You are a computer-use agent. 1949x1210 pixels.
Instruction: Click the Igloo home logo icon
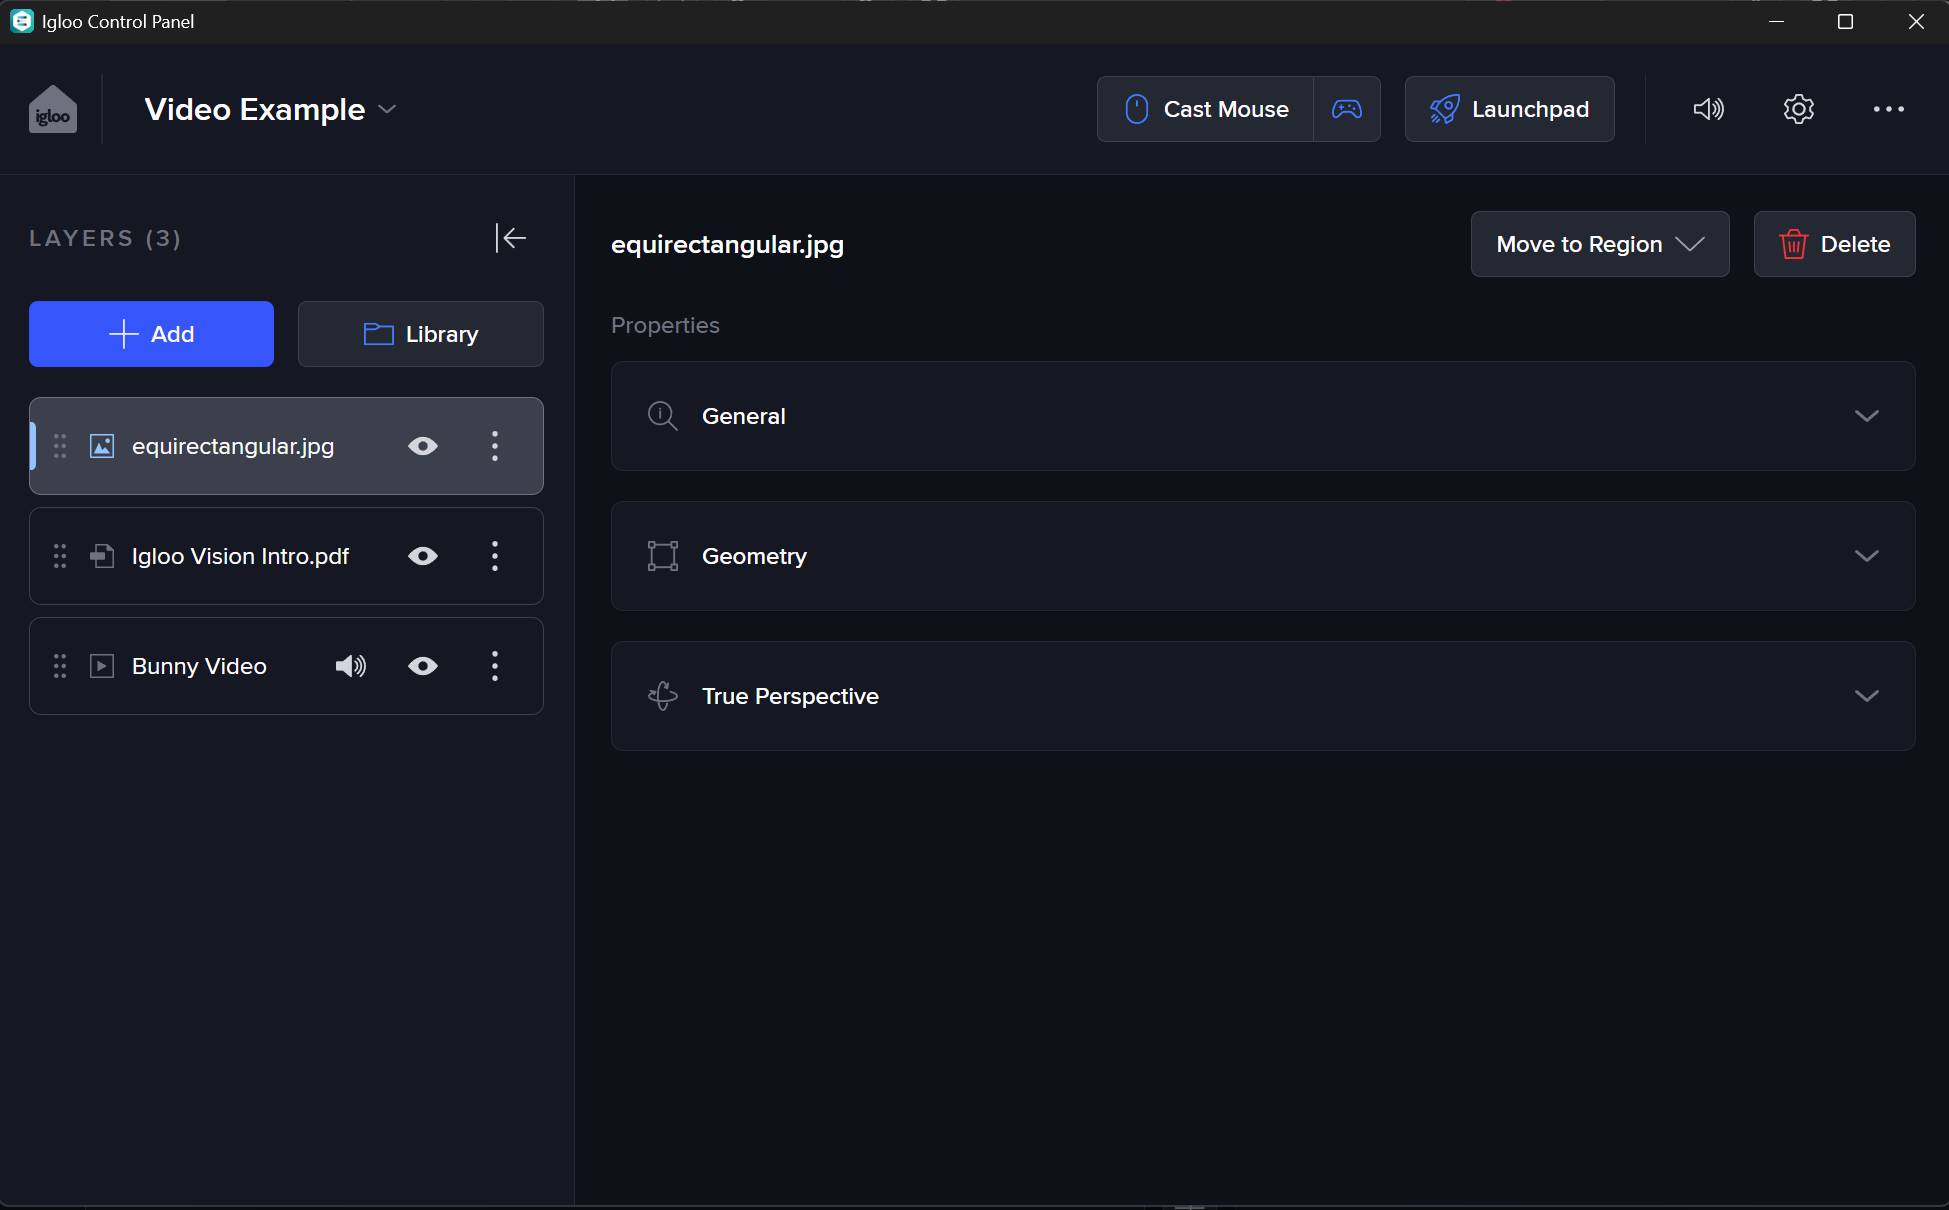click(x=52, y=109)
